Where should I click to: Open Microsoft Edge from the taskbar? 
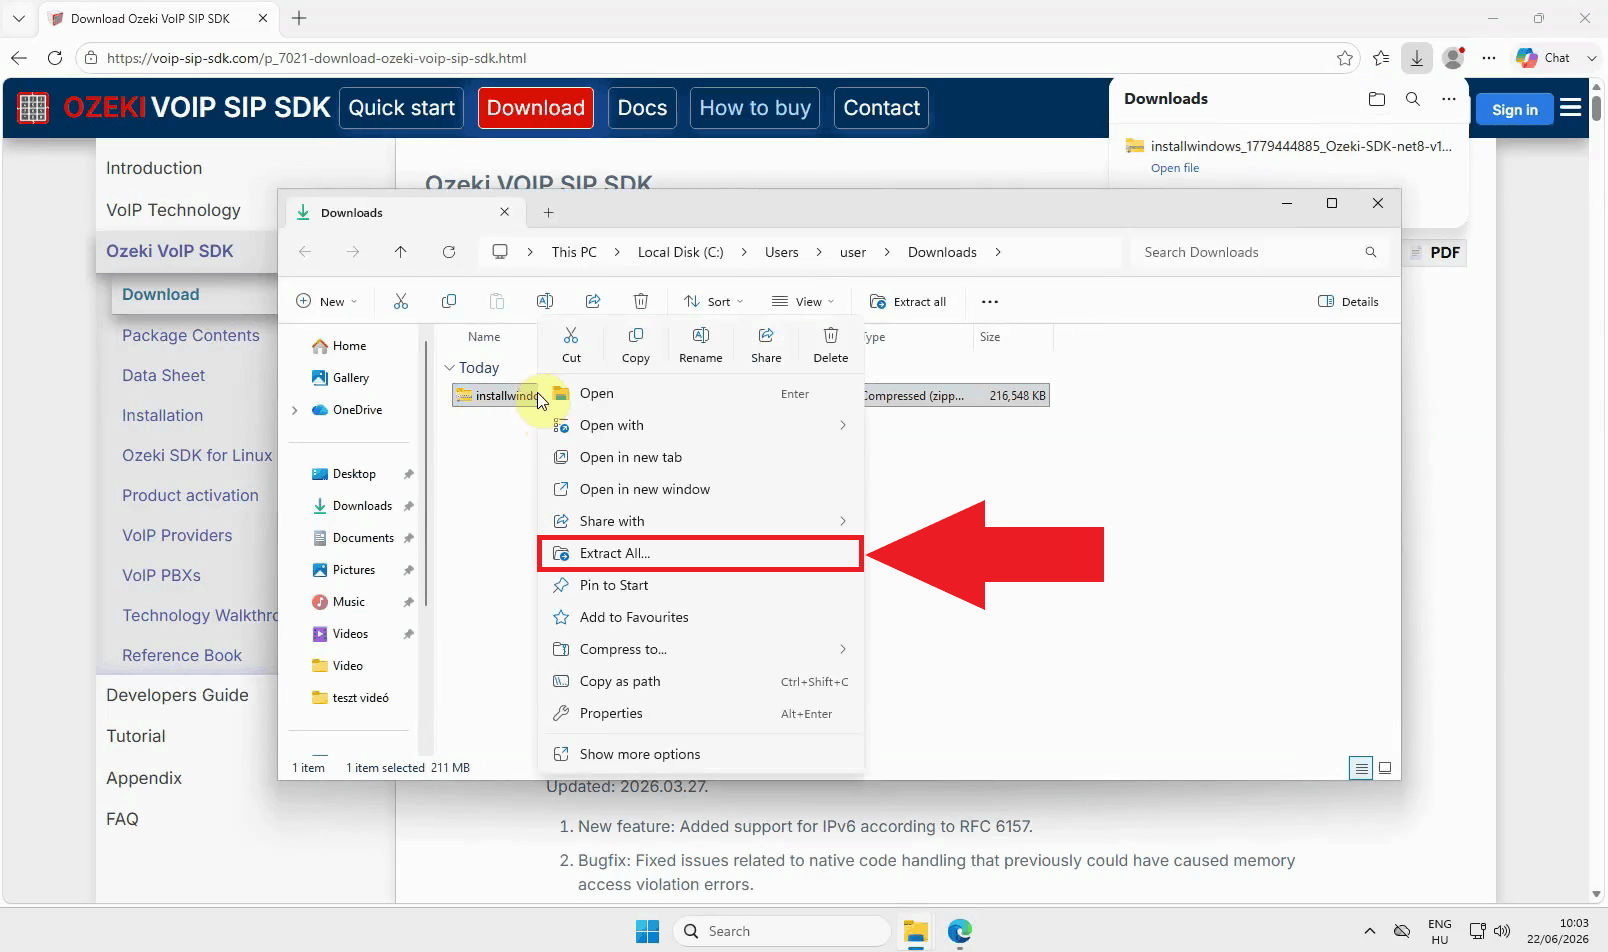coord(960,931)
